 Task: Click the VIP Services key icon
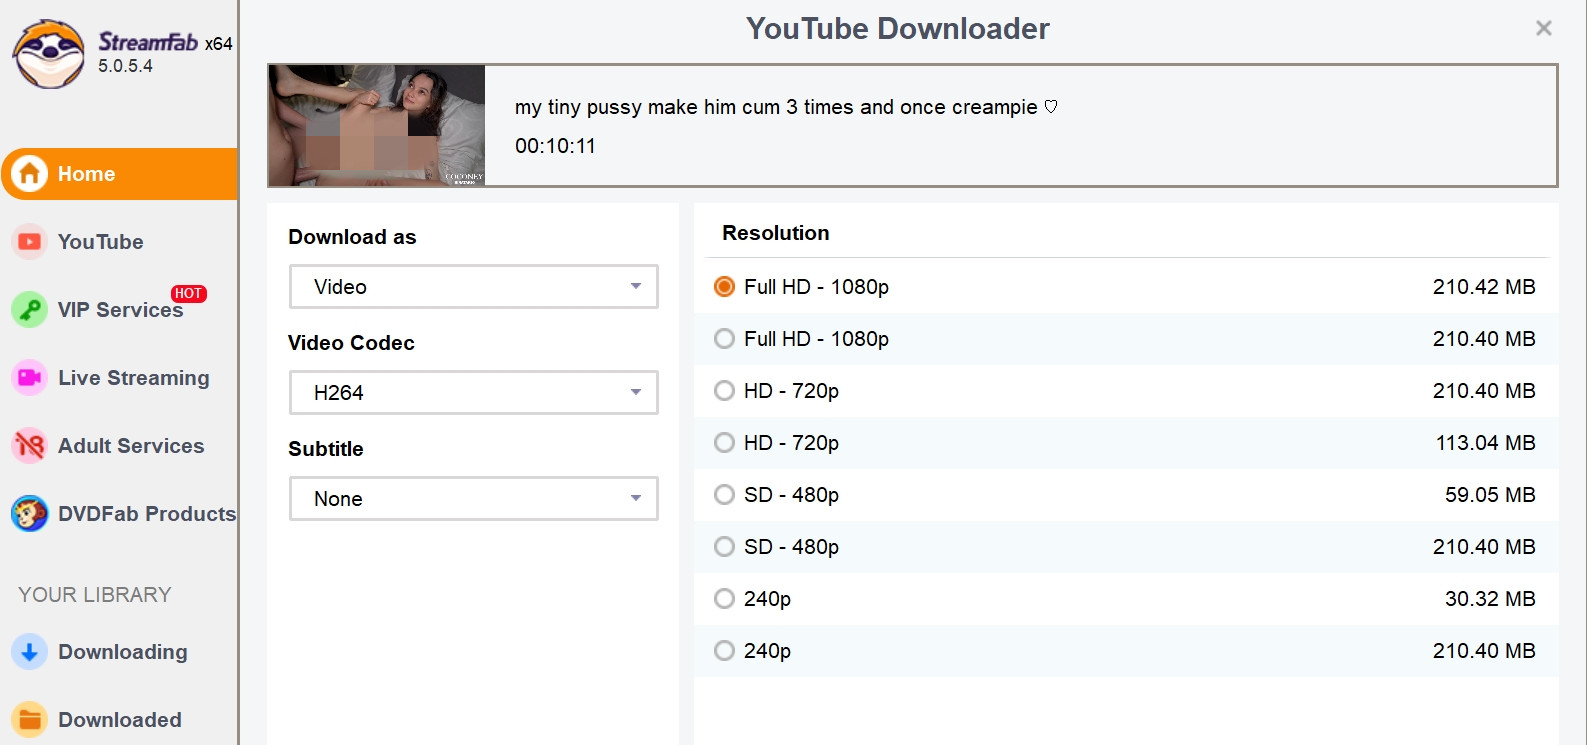pyautogui.click(x=30, y=310)
